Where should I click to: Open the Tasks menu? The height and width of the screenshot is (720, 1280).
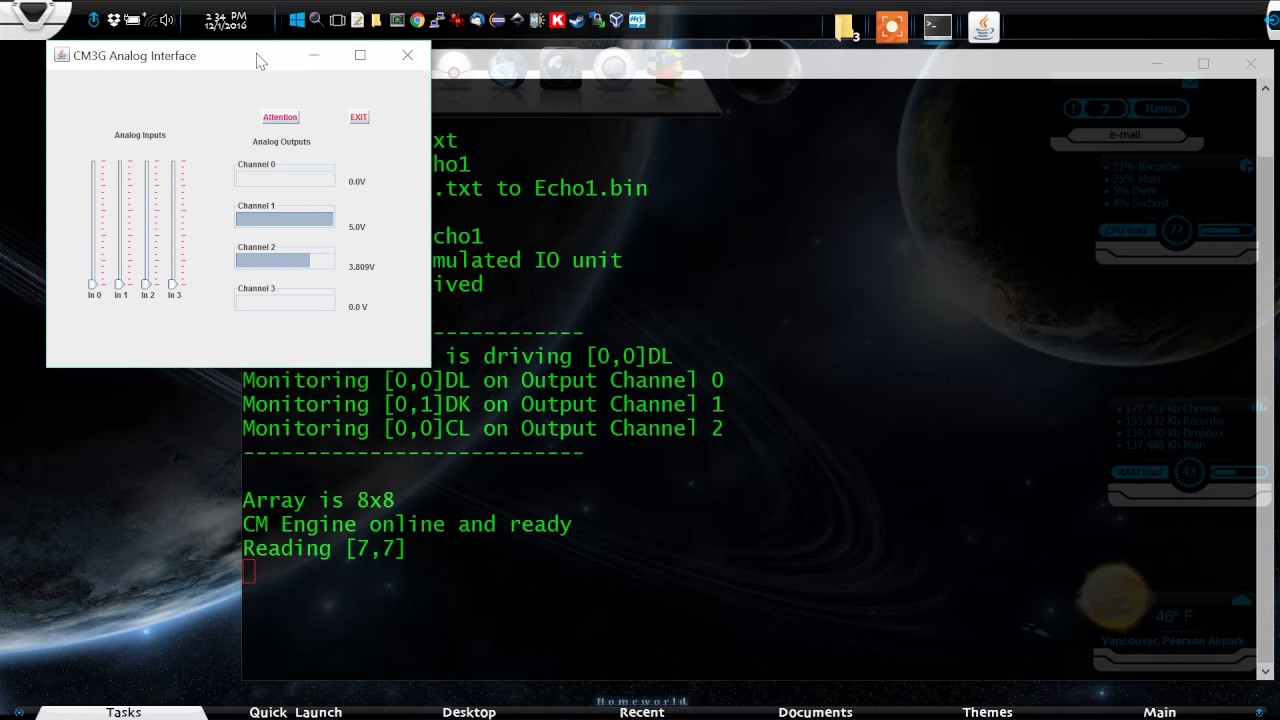[124, 712]
